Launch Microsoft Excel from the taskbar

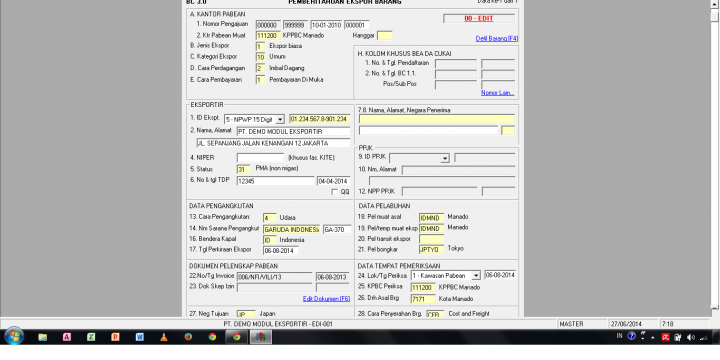click(91, 337)
